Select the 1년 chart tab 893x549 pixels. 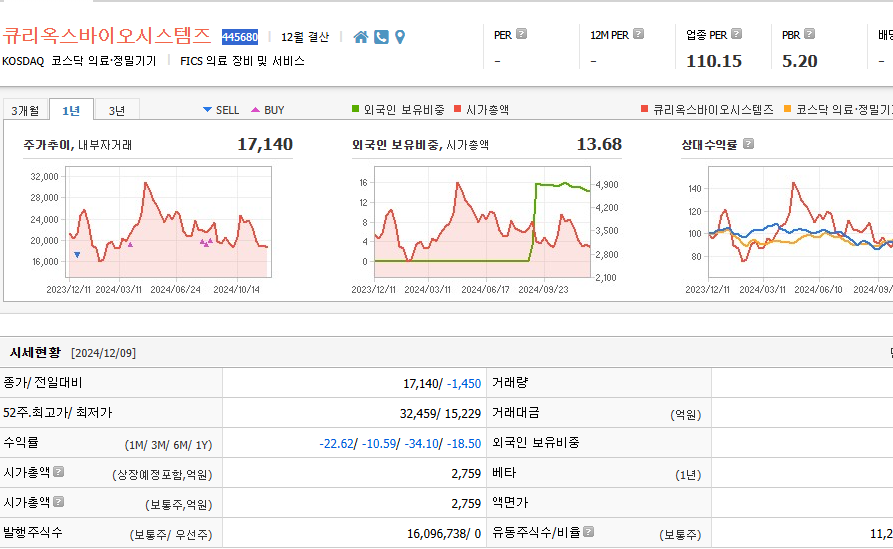71,110
